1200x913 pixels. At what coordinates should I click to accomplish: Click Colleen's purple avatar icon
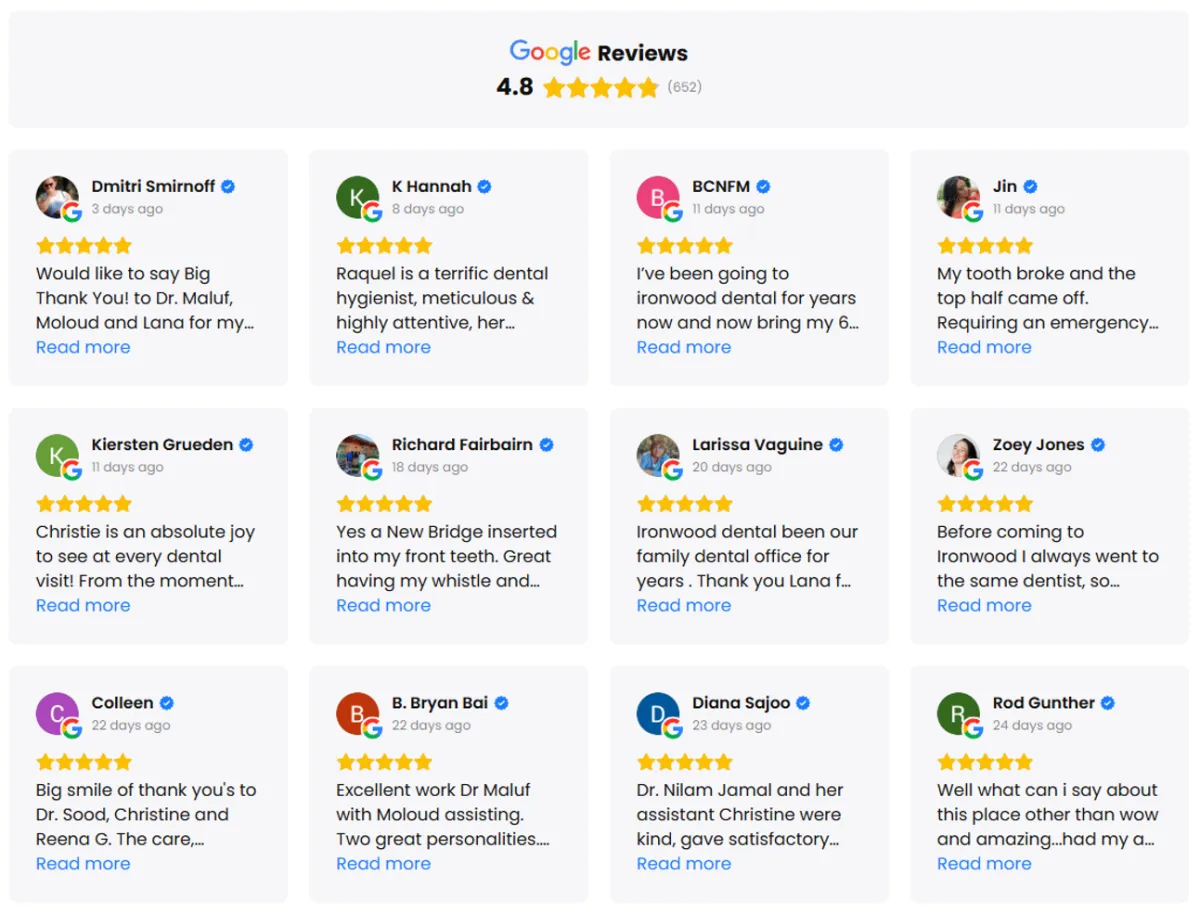[x=57, y=713]
